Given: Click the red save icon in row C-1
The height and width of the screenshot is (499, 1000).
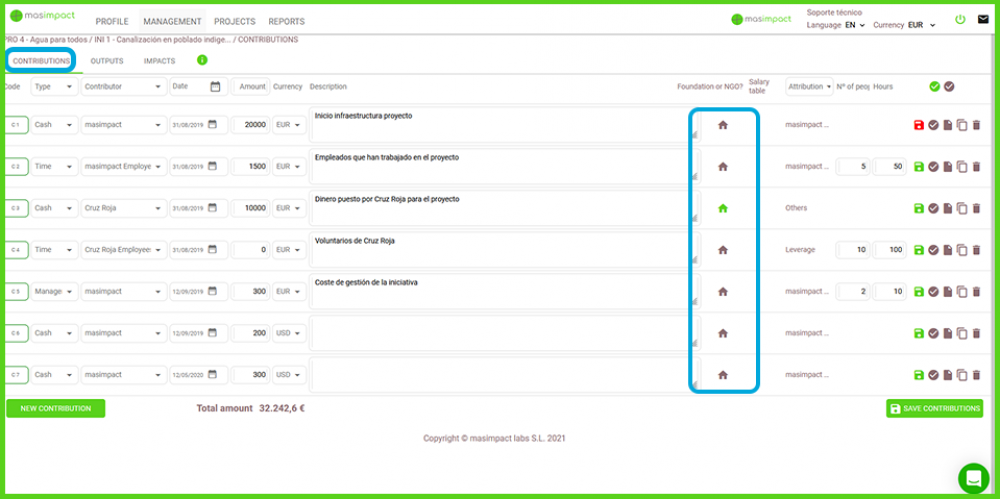Looking at the screenshot, I should [919, 125].
